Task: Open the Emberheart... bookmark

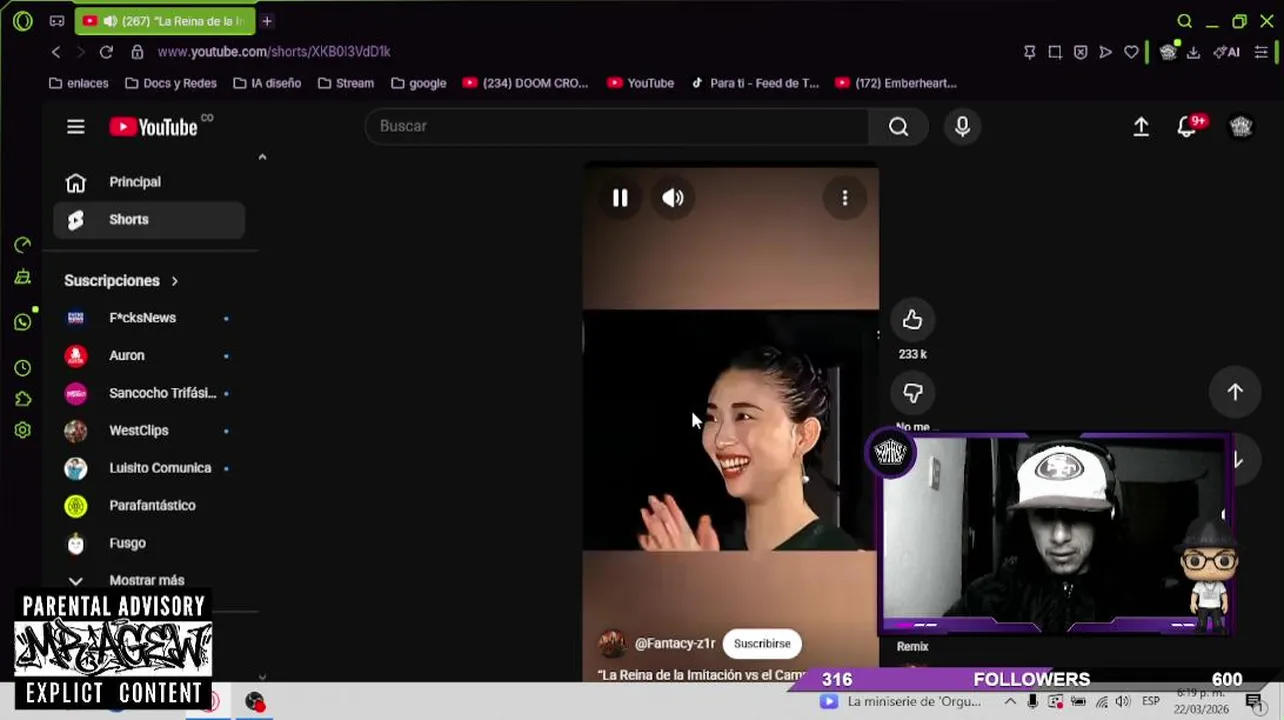Action: coord(896,83)
